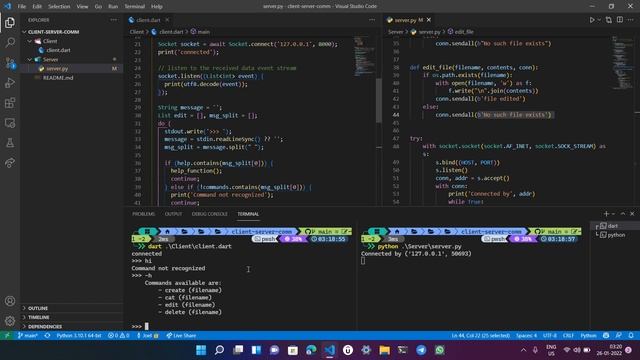Open the Search view in activity bar
This screenshot has width=640, height=360.
click(x=10, y=42)
